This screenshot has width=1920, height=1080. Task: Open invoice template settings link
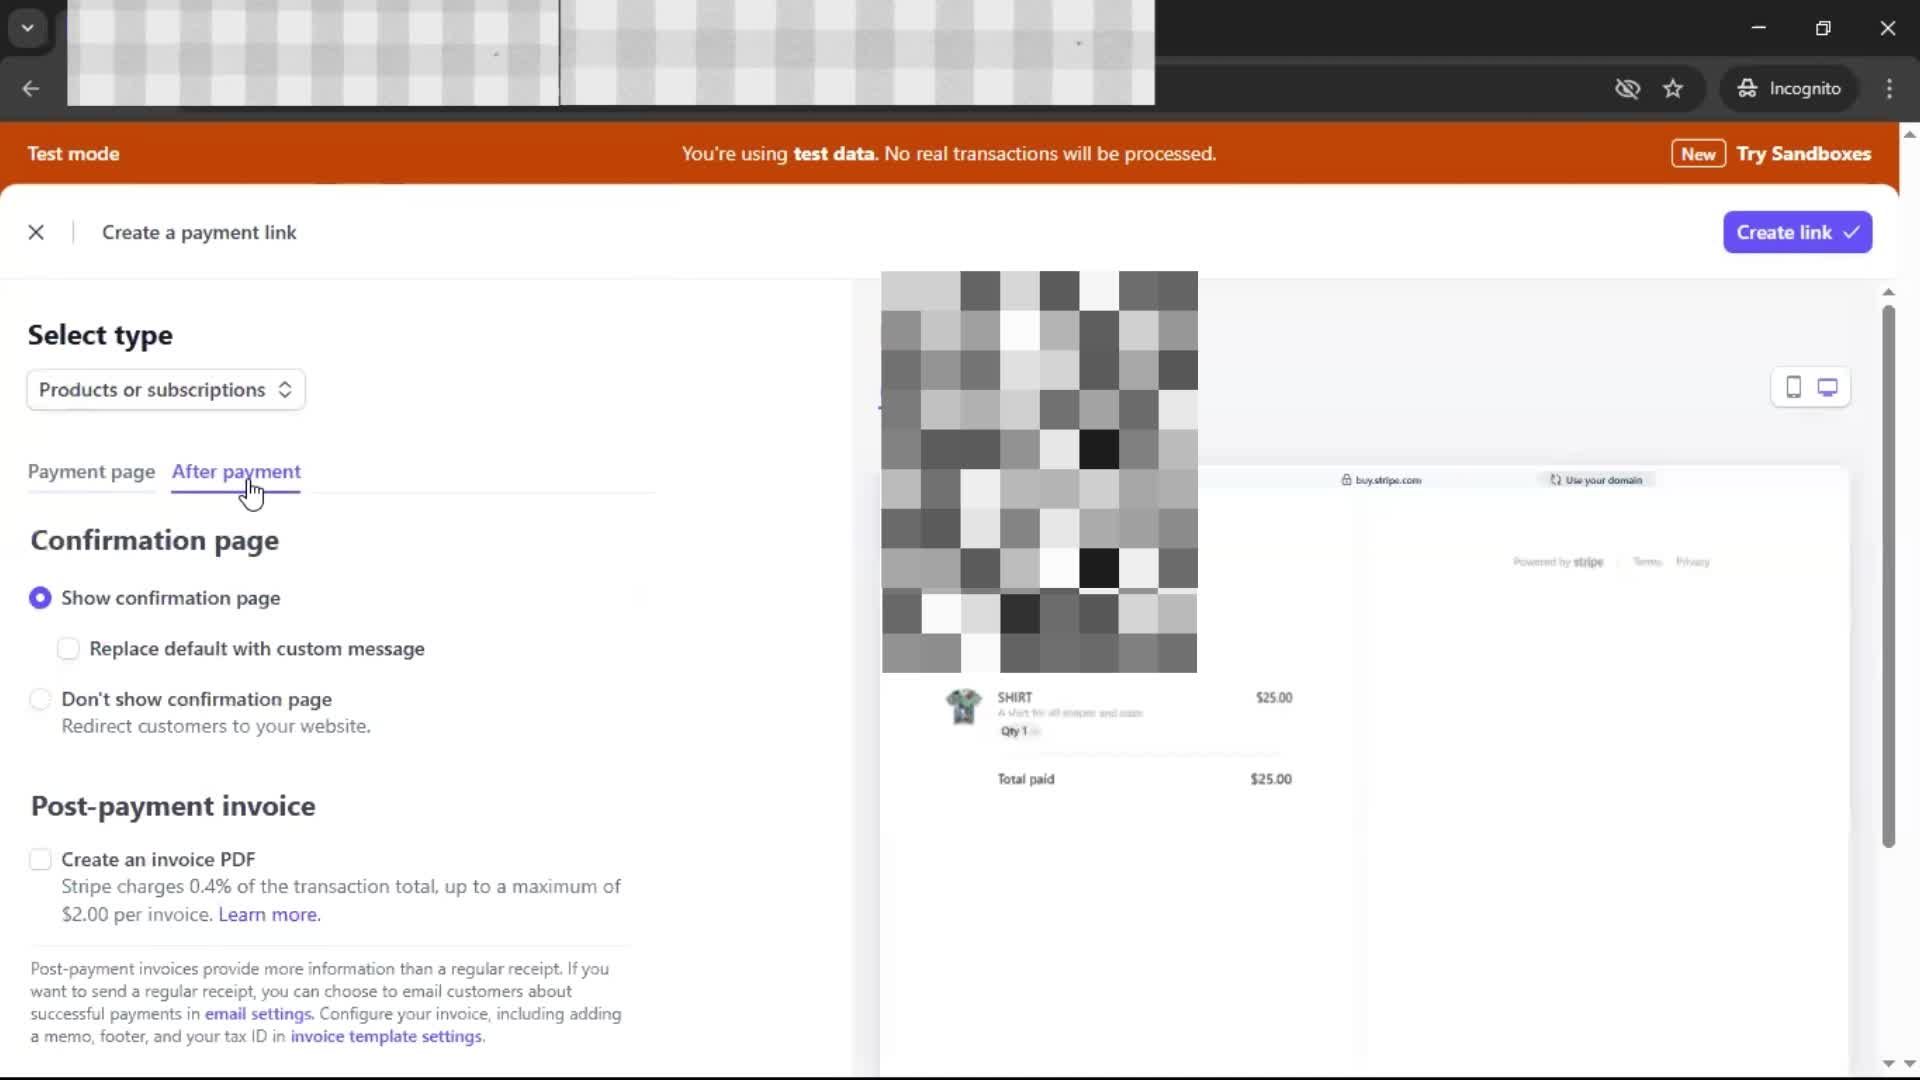[x=387, y=1037]
